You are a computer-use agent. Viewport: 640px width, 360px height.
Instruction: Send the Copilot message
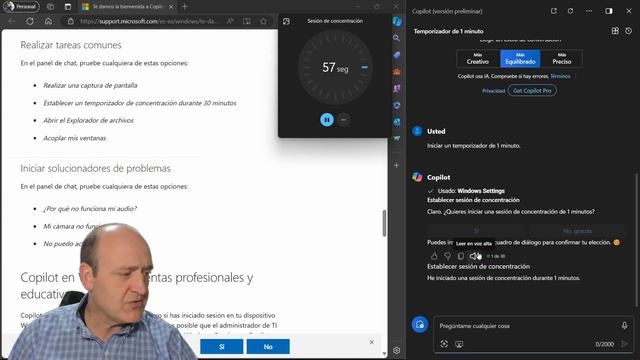624,344
